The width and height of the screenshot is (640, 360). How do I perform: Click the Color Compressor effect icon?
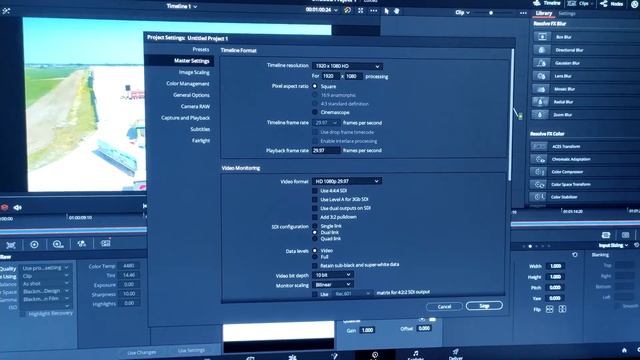(x=538, y=172)
